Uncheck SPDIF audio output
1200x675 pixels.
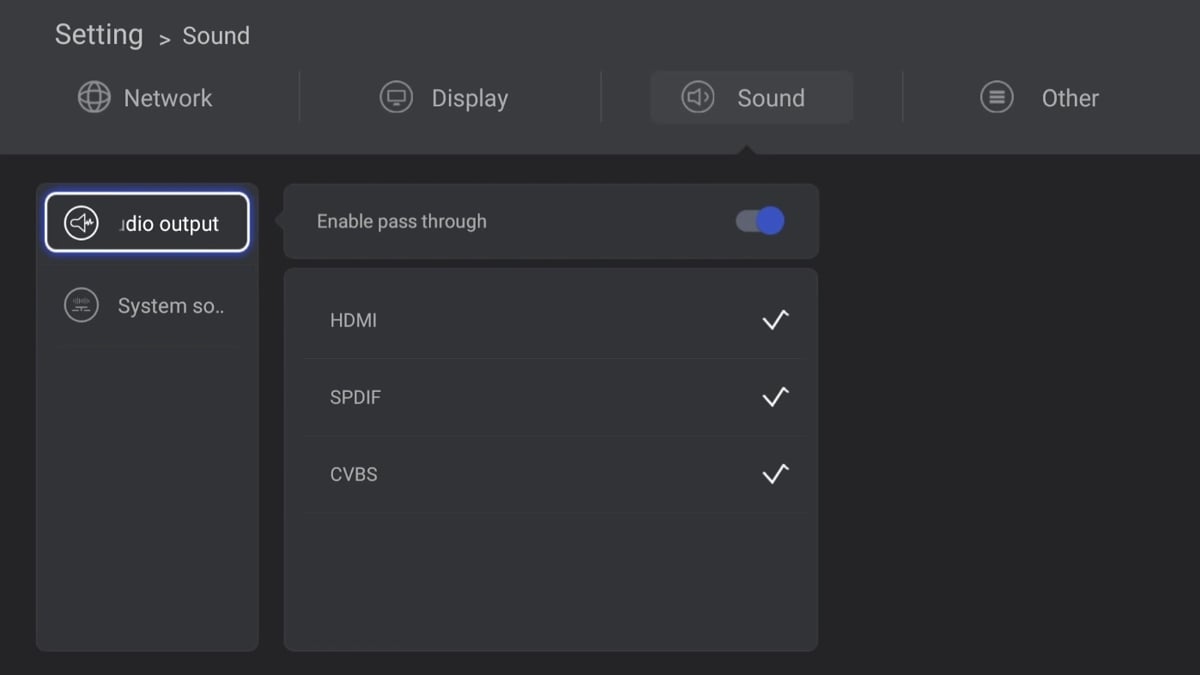[775, 397]
